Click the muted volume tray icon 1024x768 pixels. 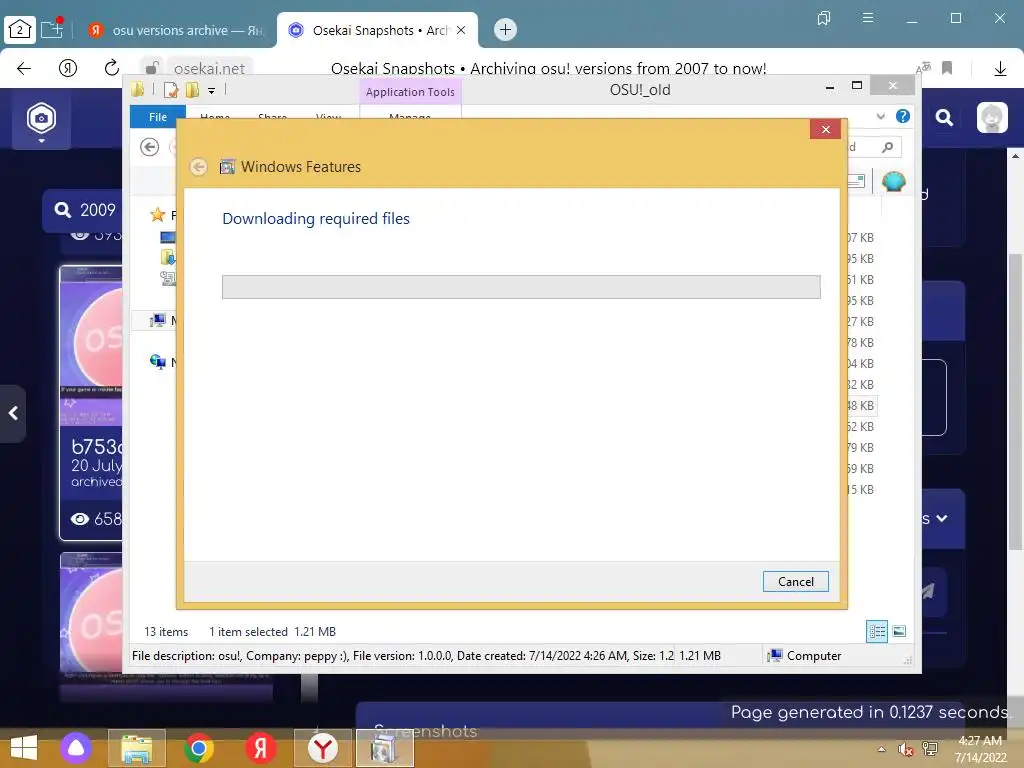pyautogui.click(x=904, y=749)
